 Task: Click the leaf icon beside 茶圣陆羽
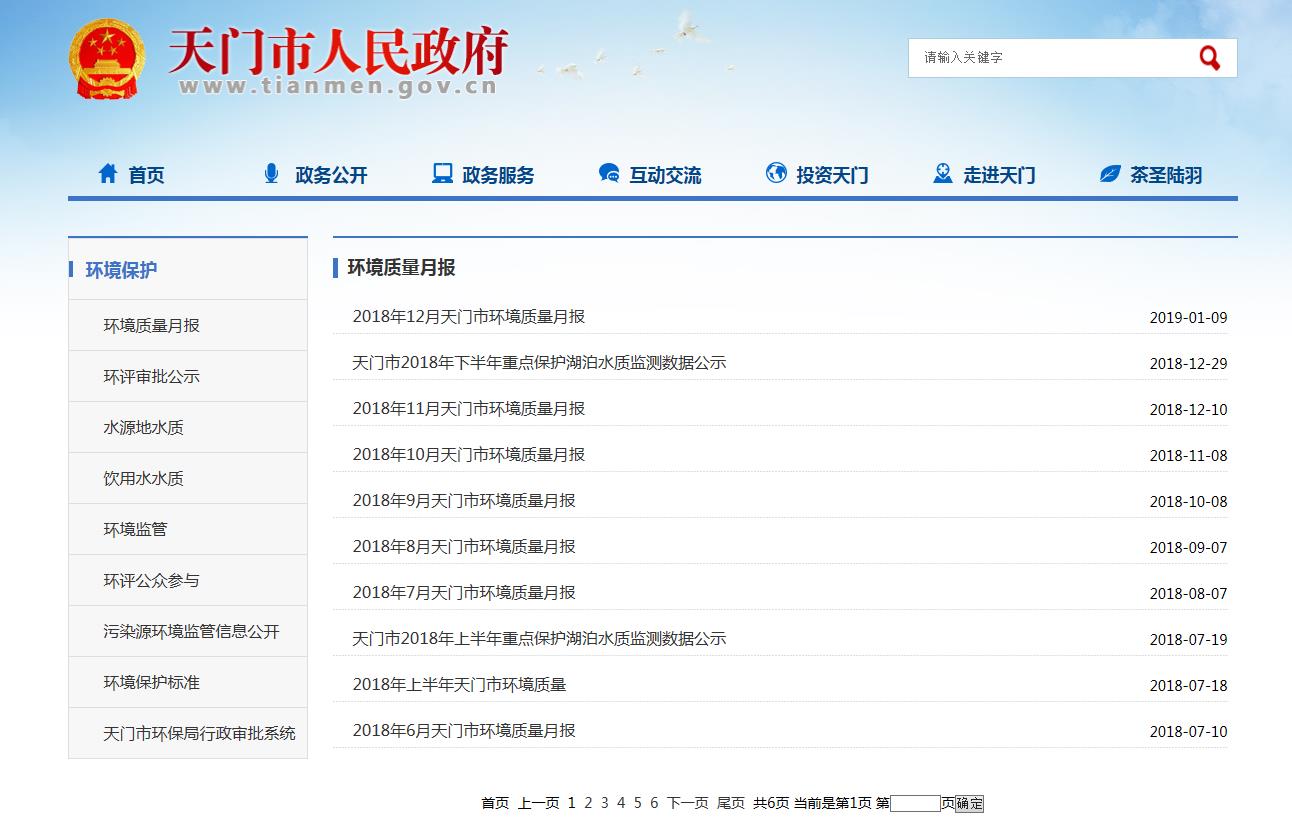pyautogui.click(x=1110, y=174)
